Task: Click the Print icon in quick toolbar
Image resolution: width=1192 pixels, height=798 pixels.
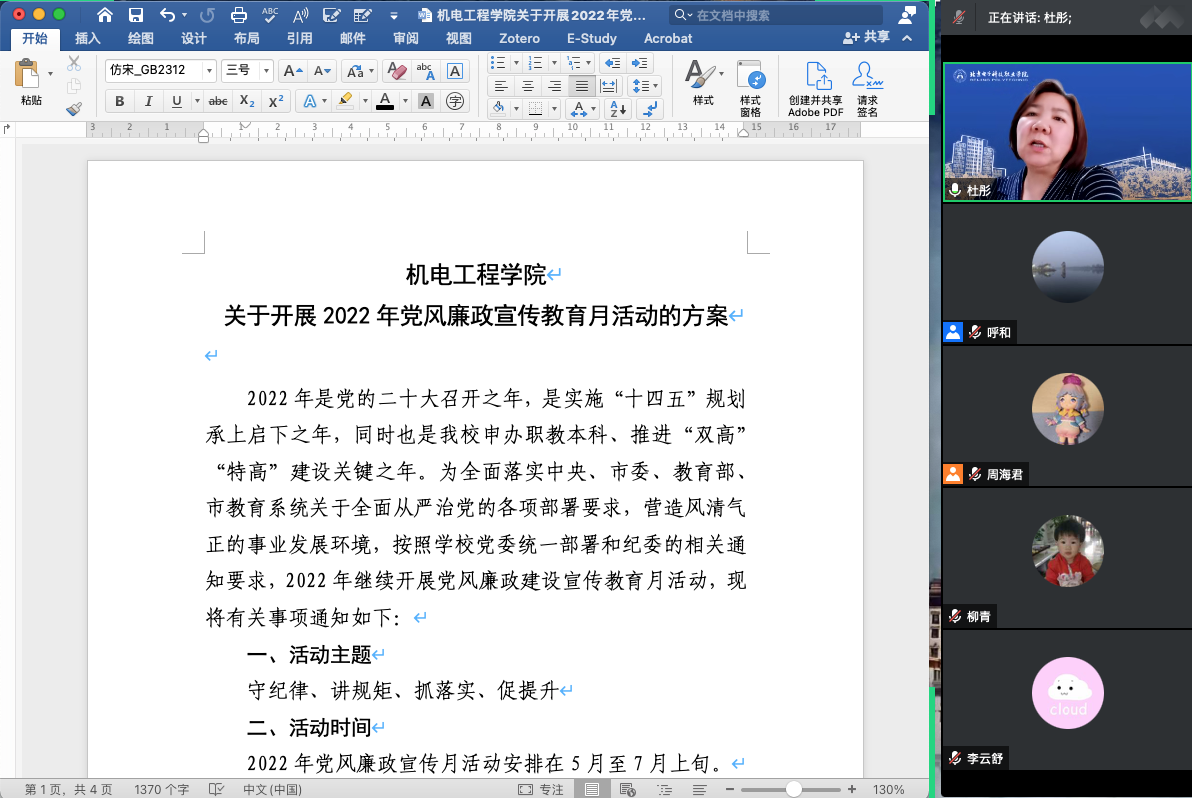Action: tap(238, 14)
